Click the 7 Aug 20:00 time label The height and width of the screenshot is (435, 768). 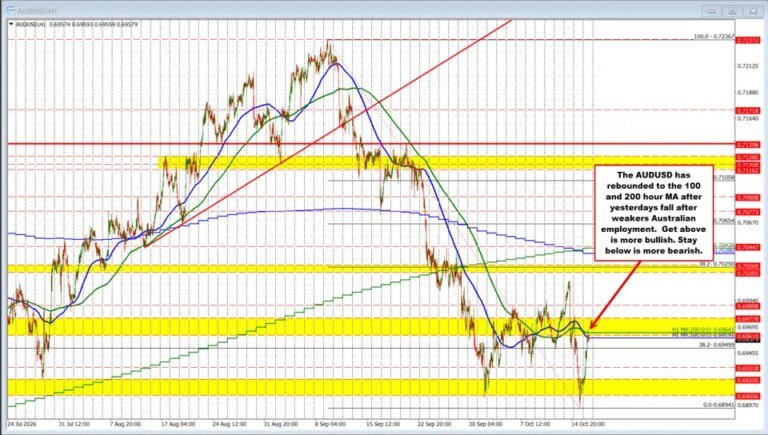(x=126, y=424)
